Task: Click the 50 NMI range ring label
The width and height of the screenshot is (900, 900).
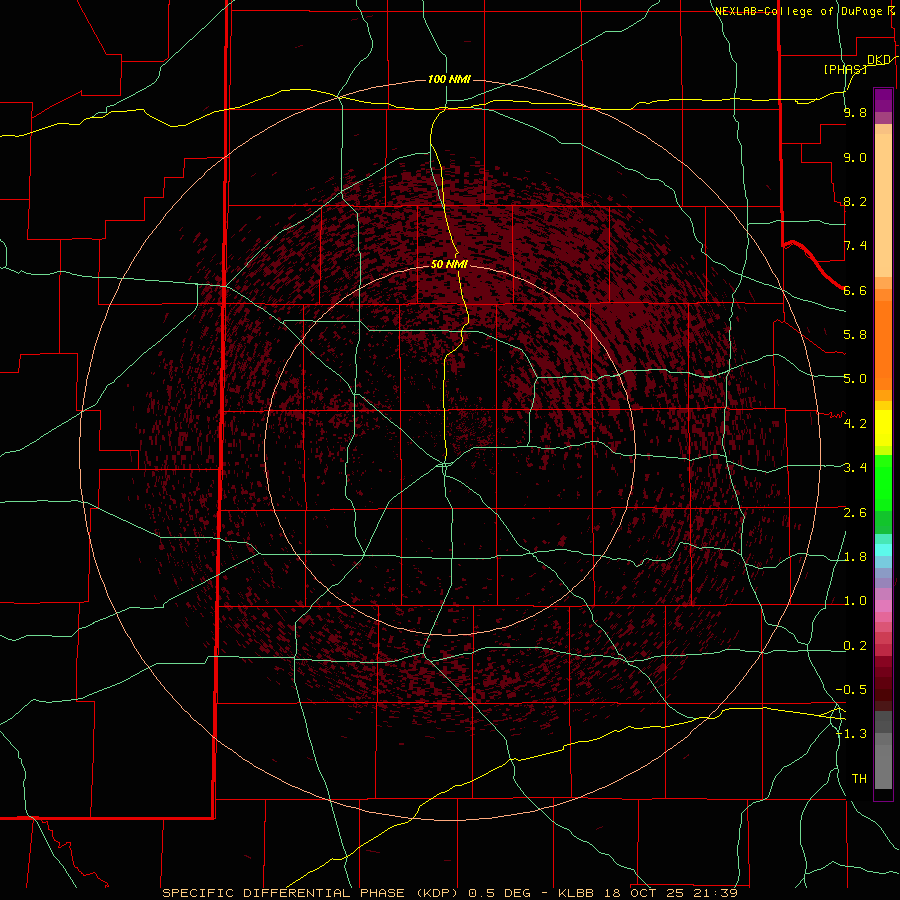Action: (x=449, y=264)
